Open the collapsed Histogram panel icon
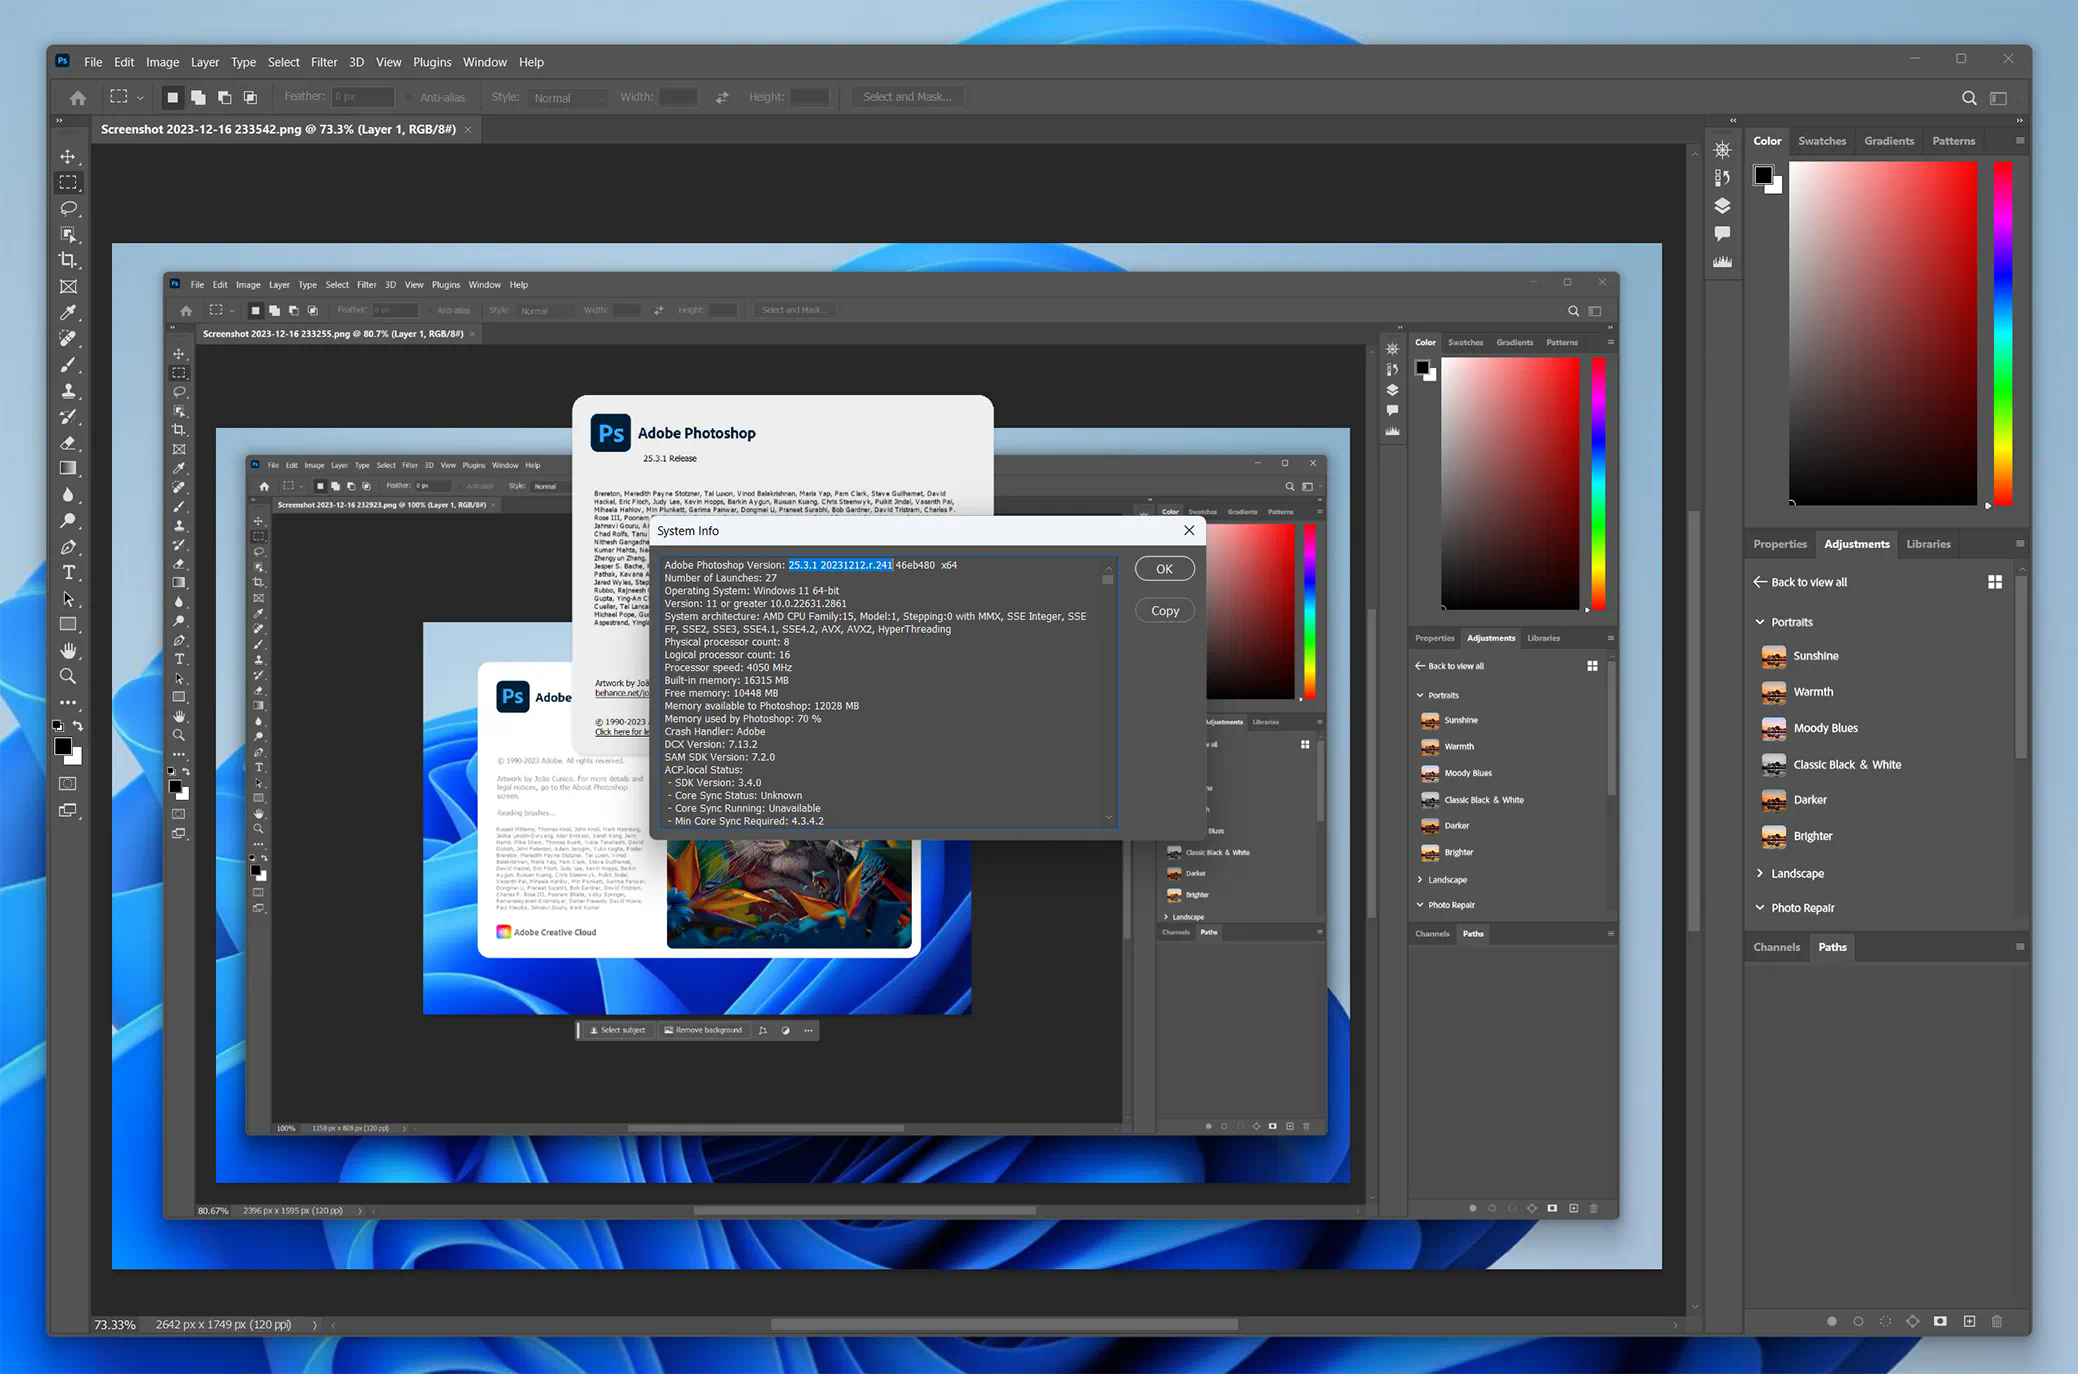2078x1374 pixels. (x=1722, y=262)
